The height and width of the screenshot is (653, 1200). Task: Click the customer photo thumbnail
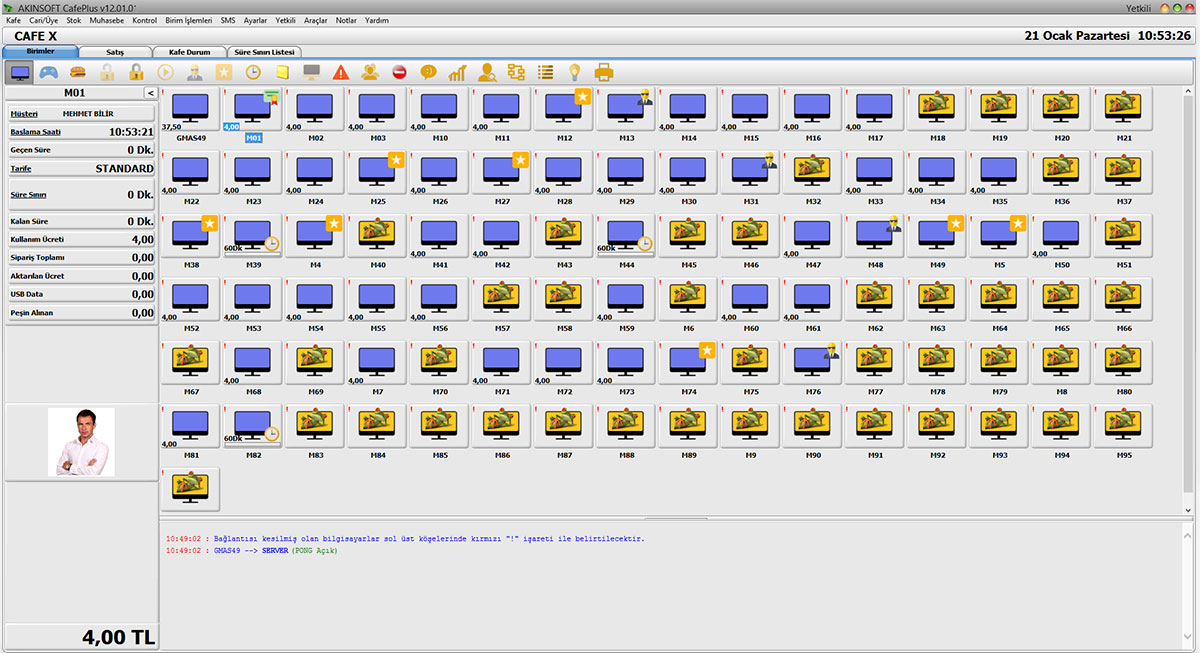82,441
